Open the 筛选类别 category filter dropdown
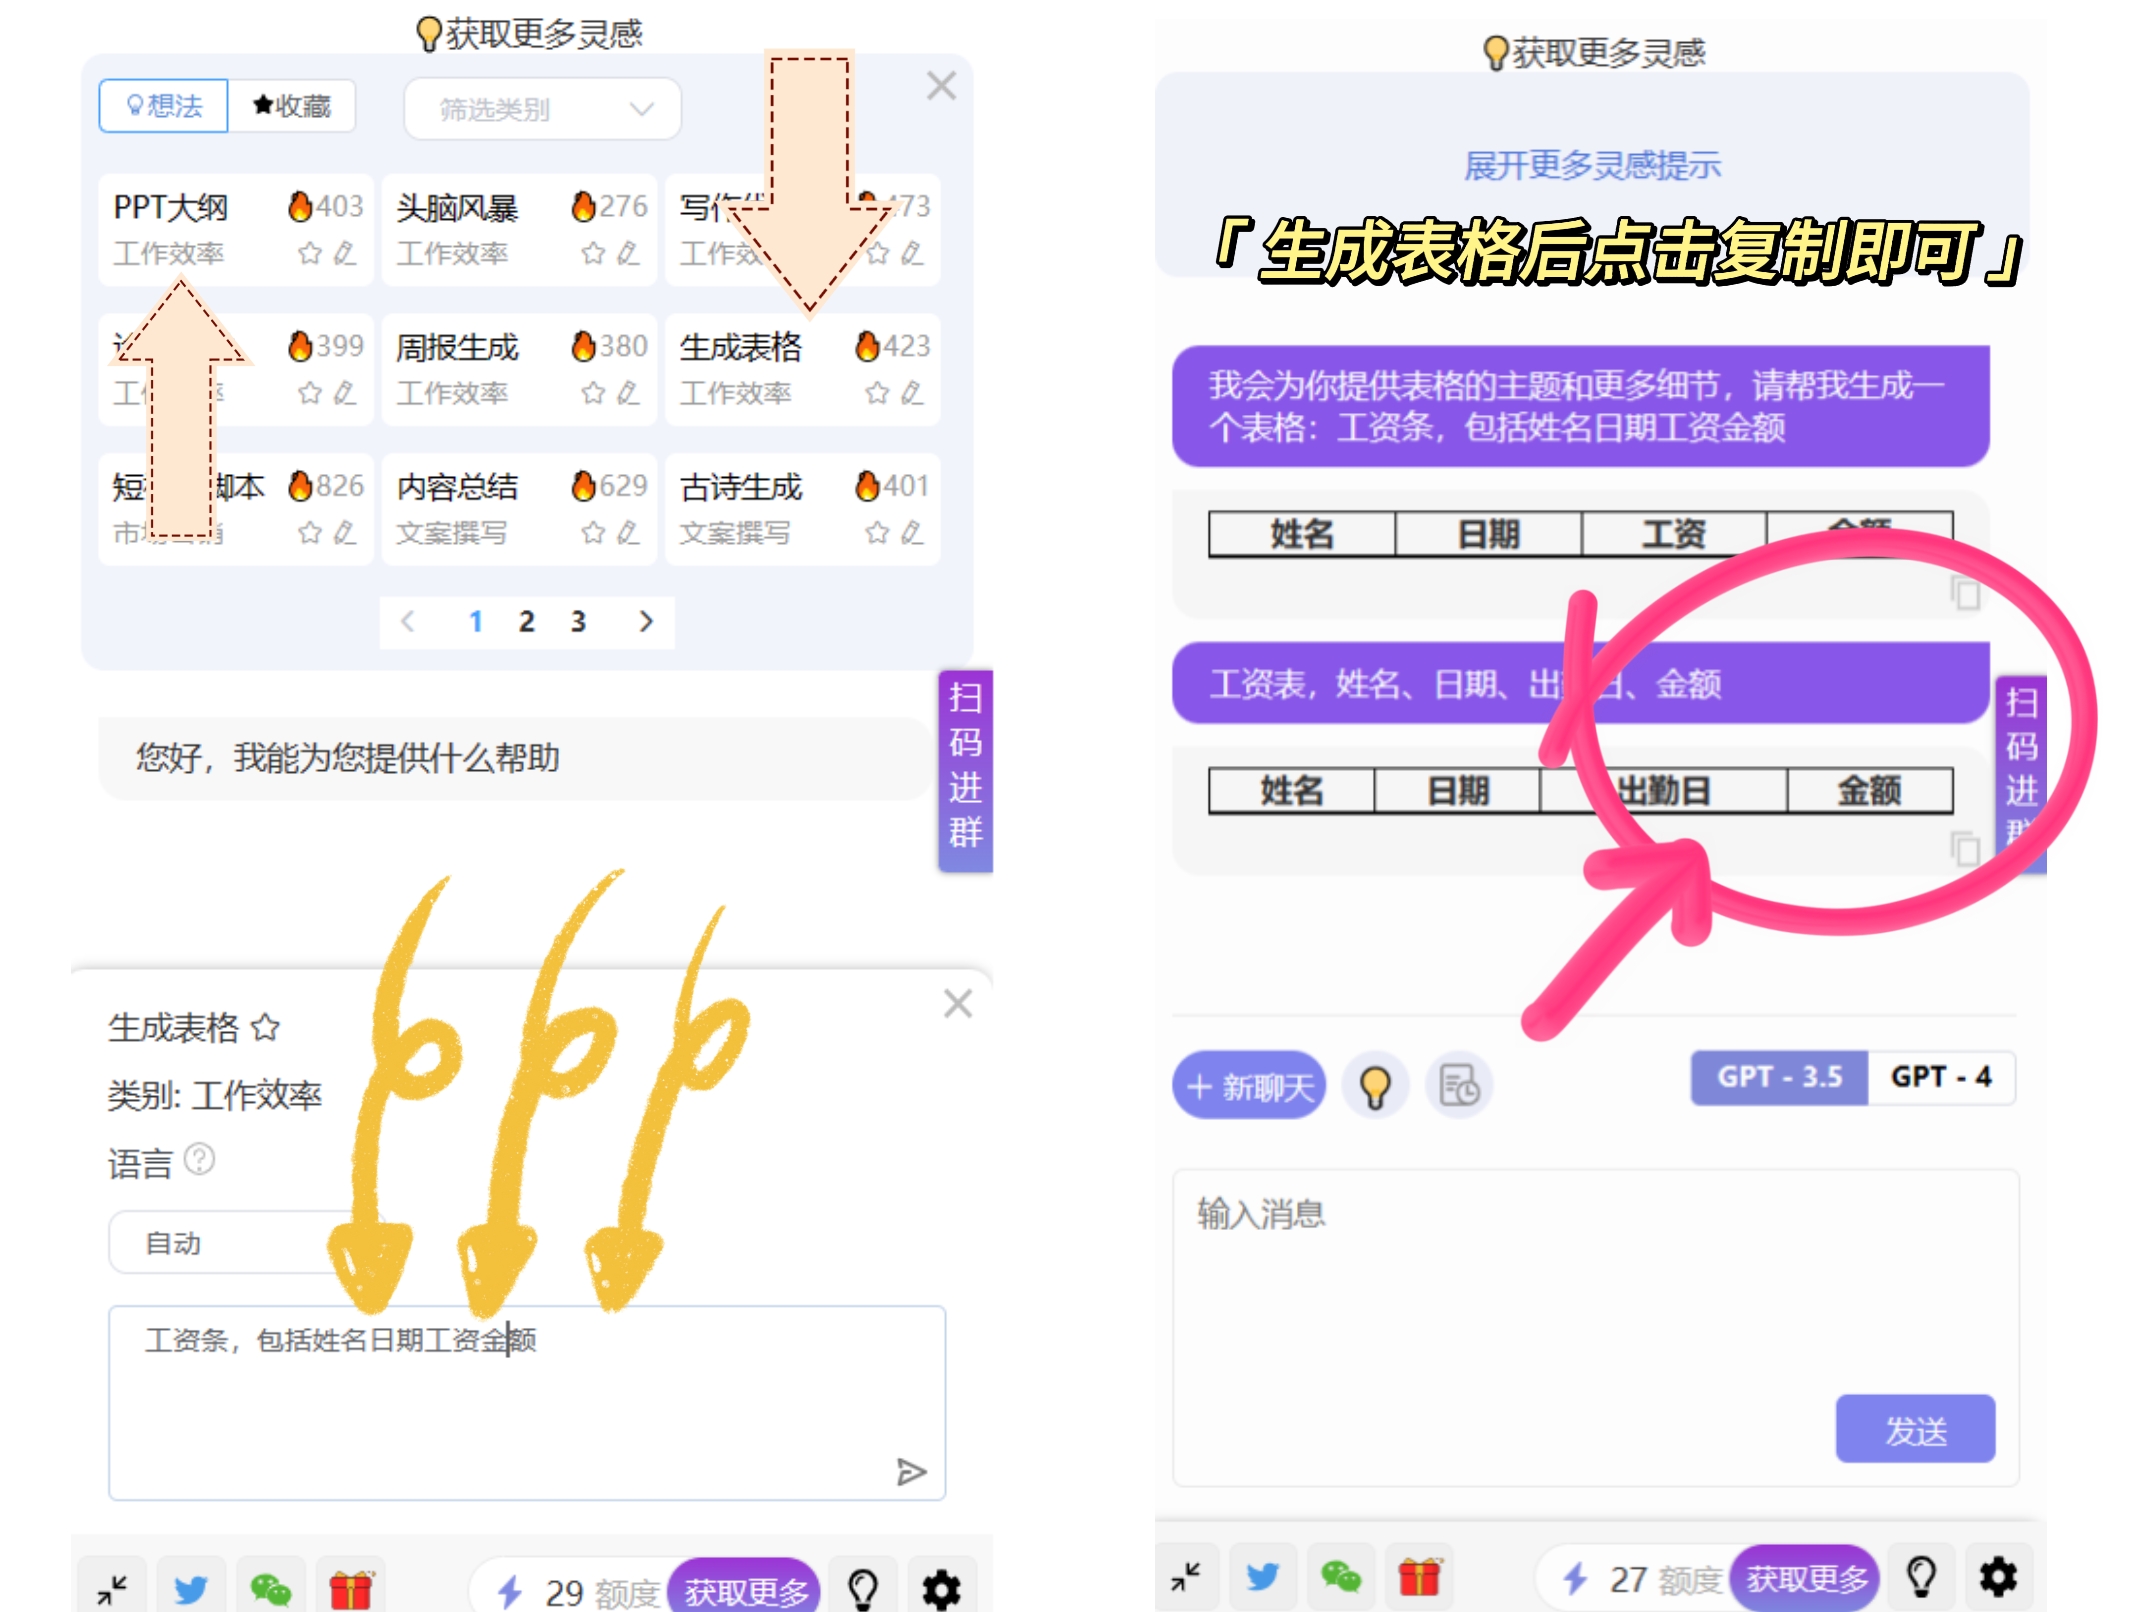 pos(543,109)
